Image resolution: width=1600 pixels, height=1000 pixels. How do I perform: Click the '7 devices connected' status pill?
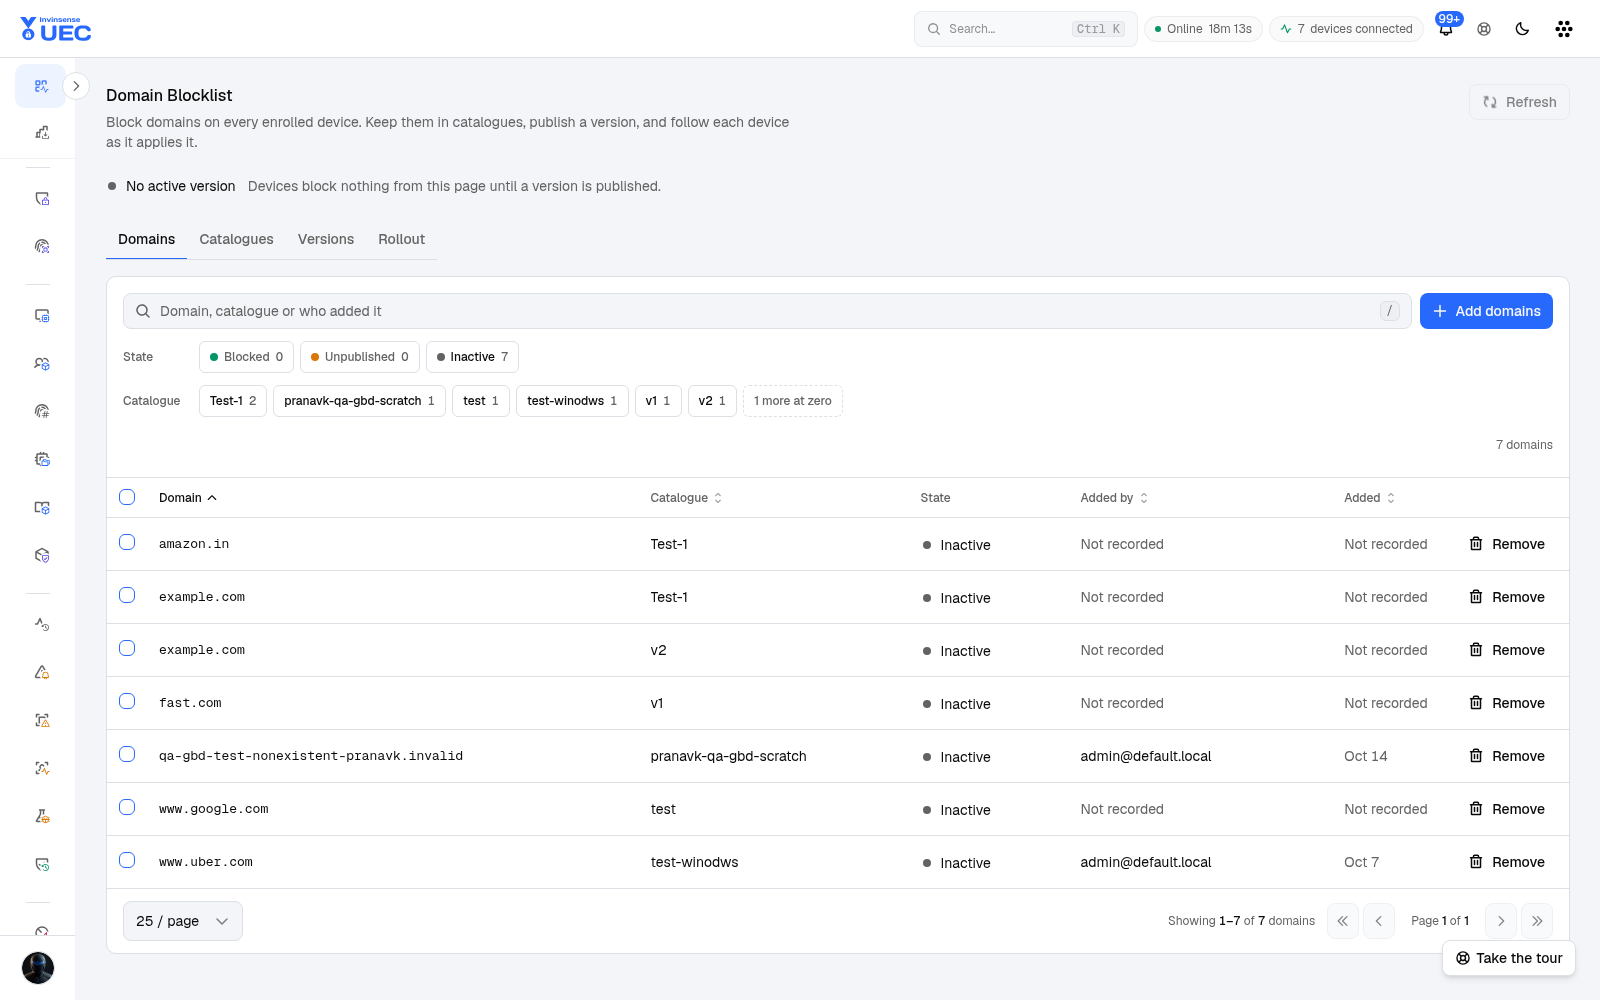(x=1346, y=29)
